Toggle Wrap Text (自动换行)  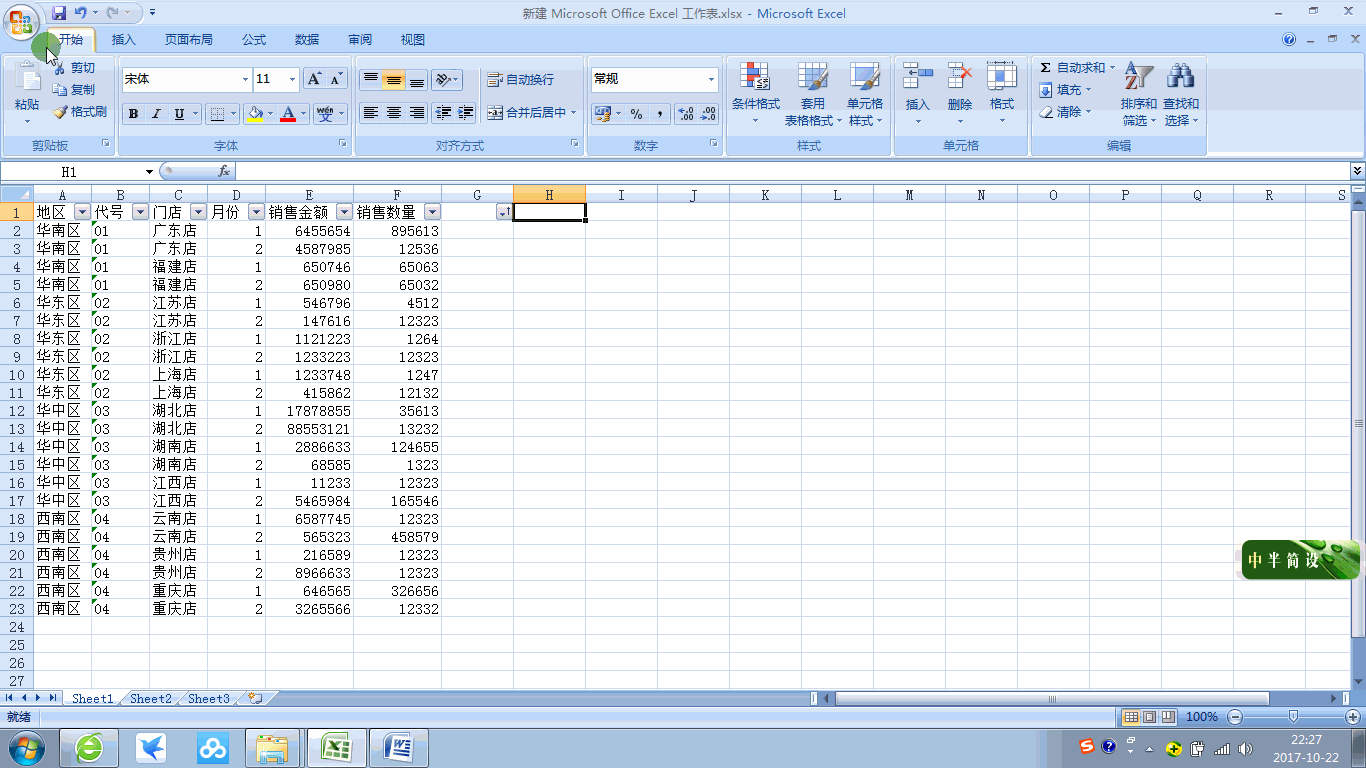[520, 80]
